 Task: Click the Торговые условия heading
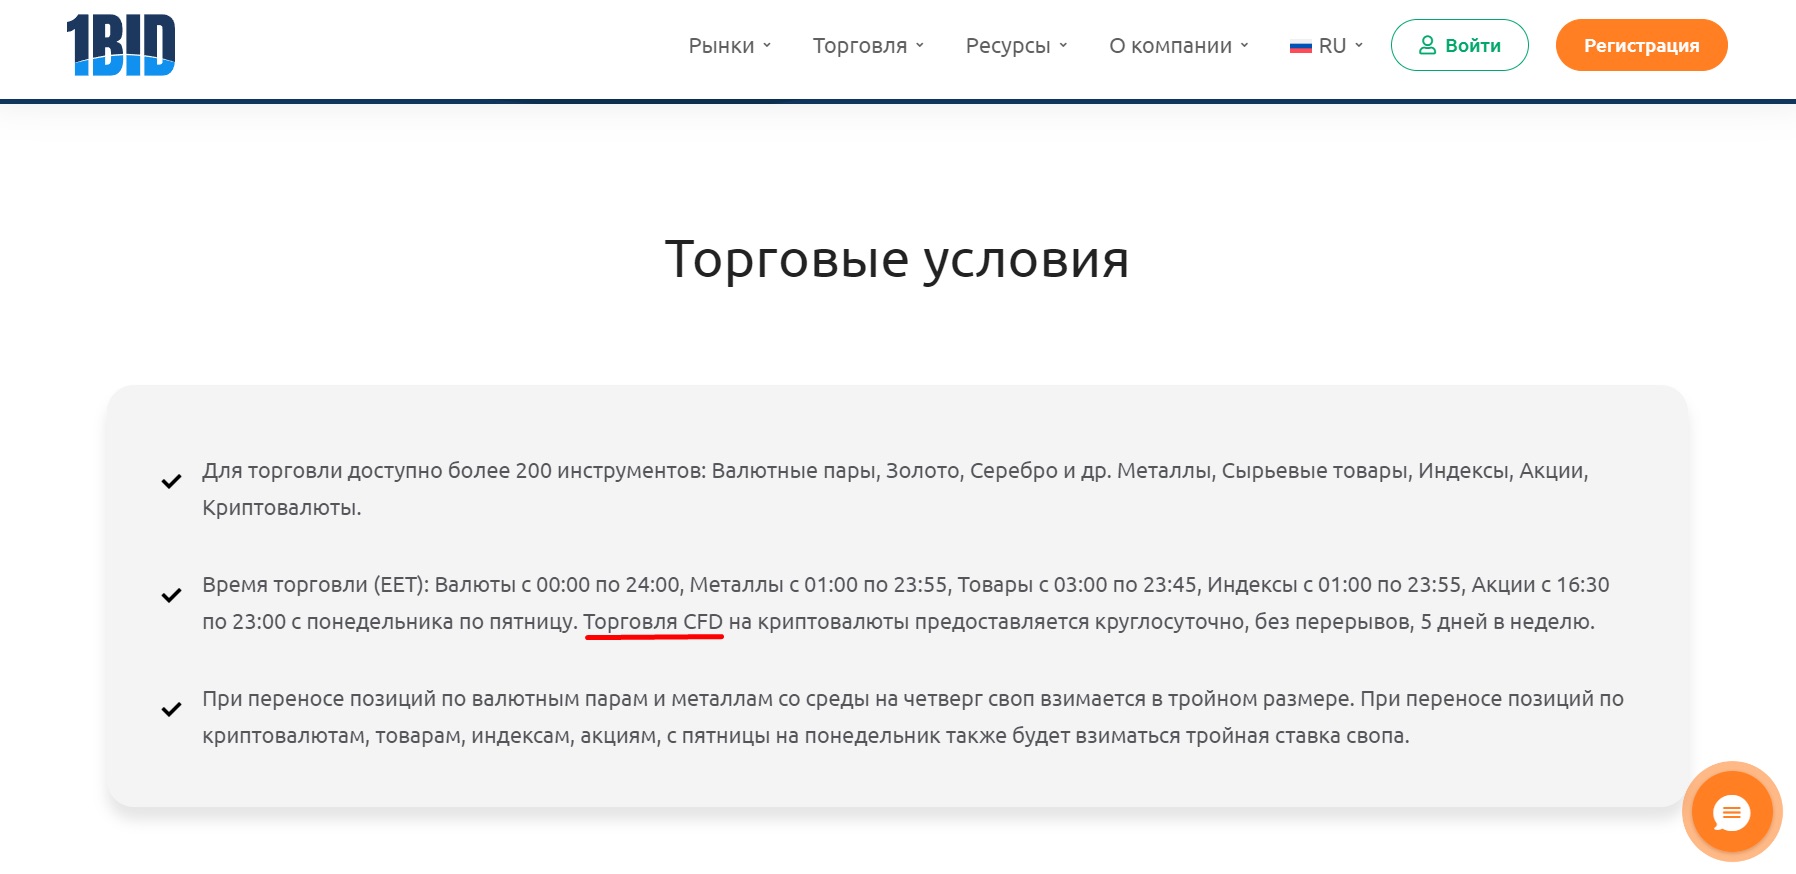point(897,259)
